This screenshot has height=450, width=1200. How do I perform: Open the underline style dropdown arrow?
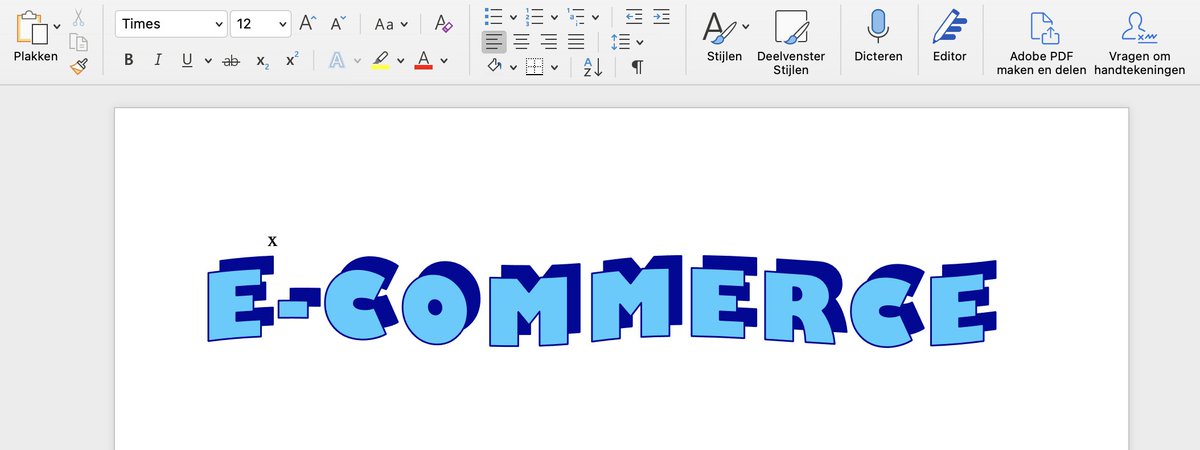(208, 61)
